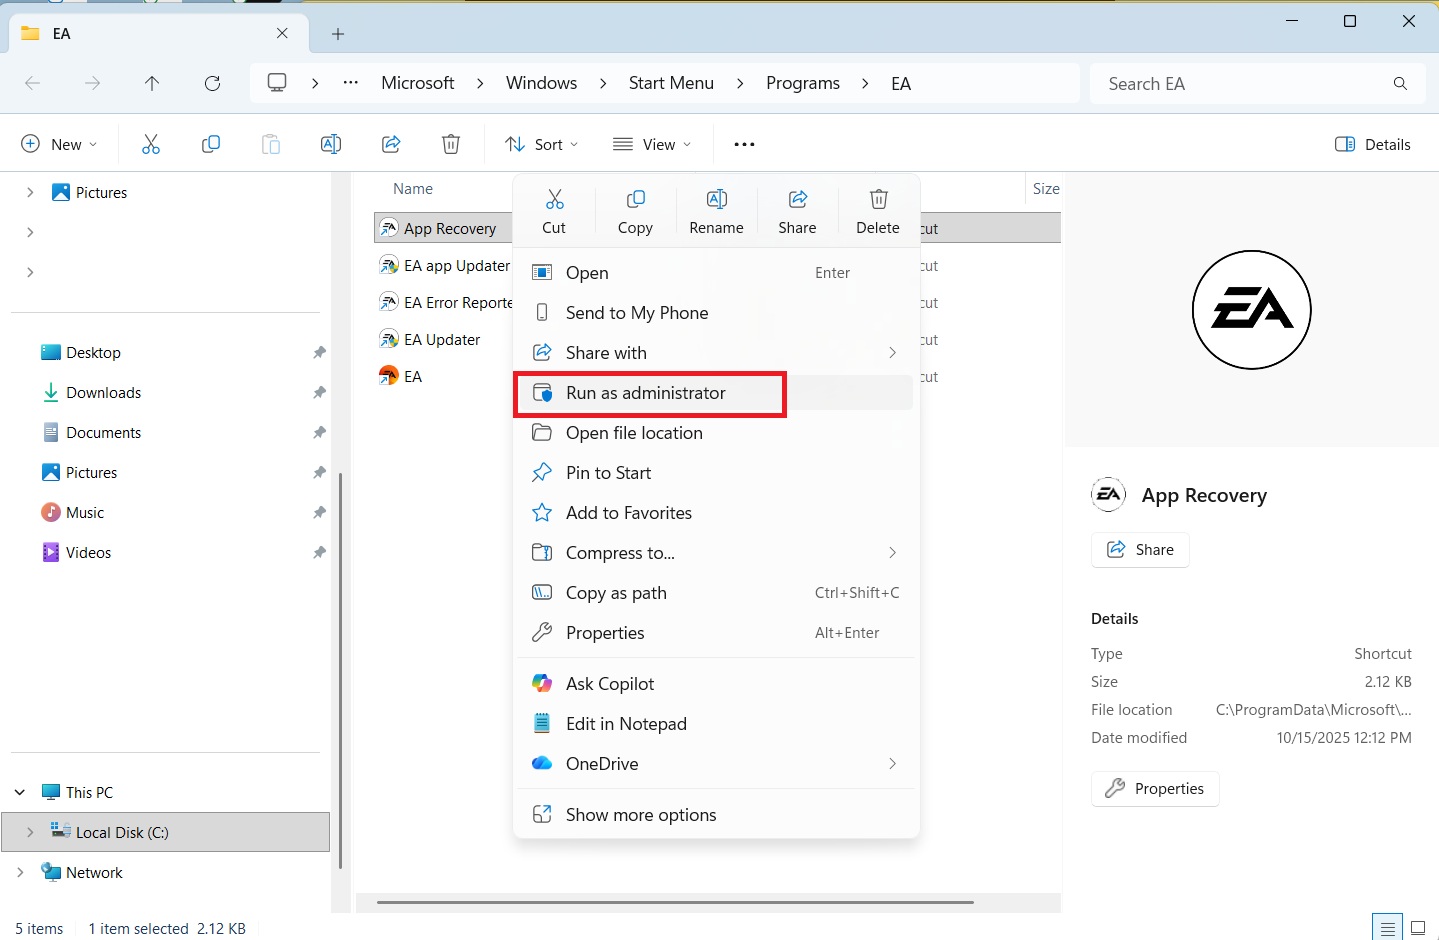Viewport: 1439px width, 940px height.
Task: Expand Compress to... submenu
Action: [892, 553]
